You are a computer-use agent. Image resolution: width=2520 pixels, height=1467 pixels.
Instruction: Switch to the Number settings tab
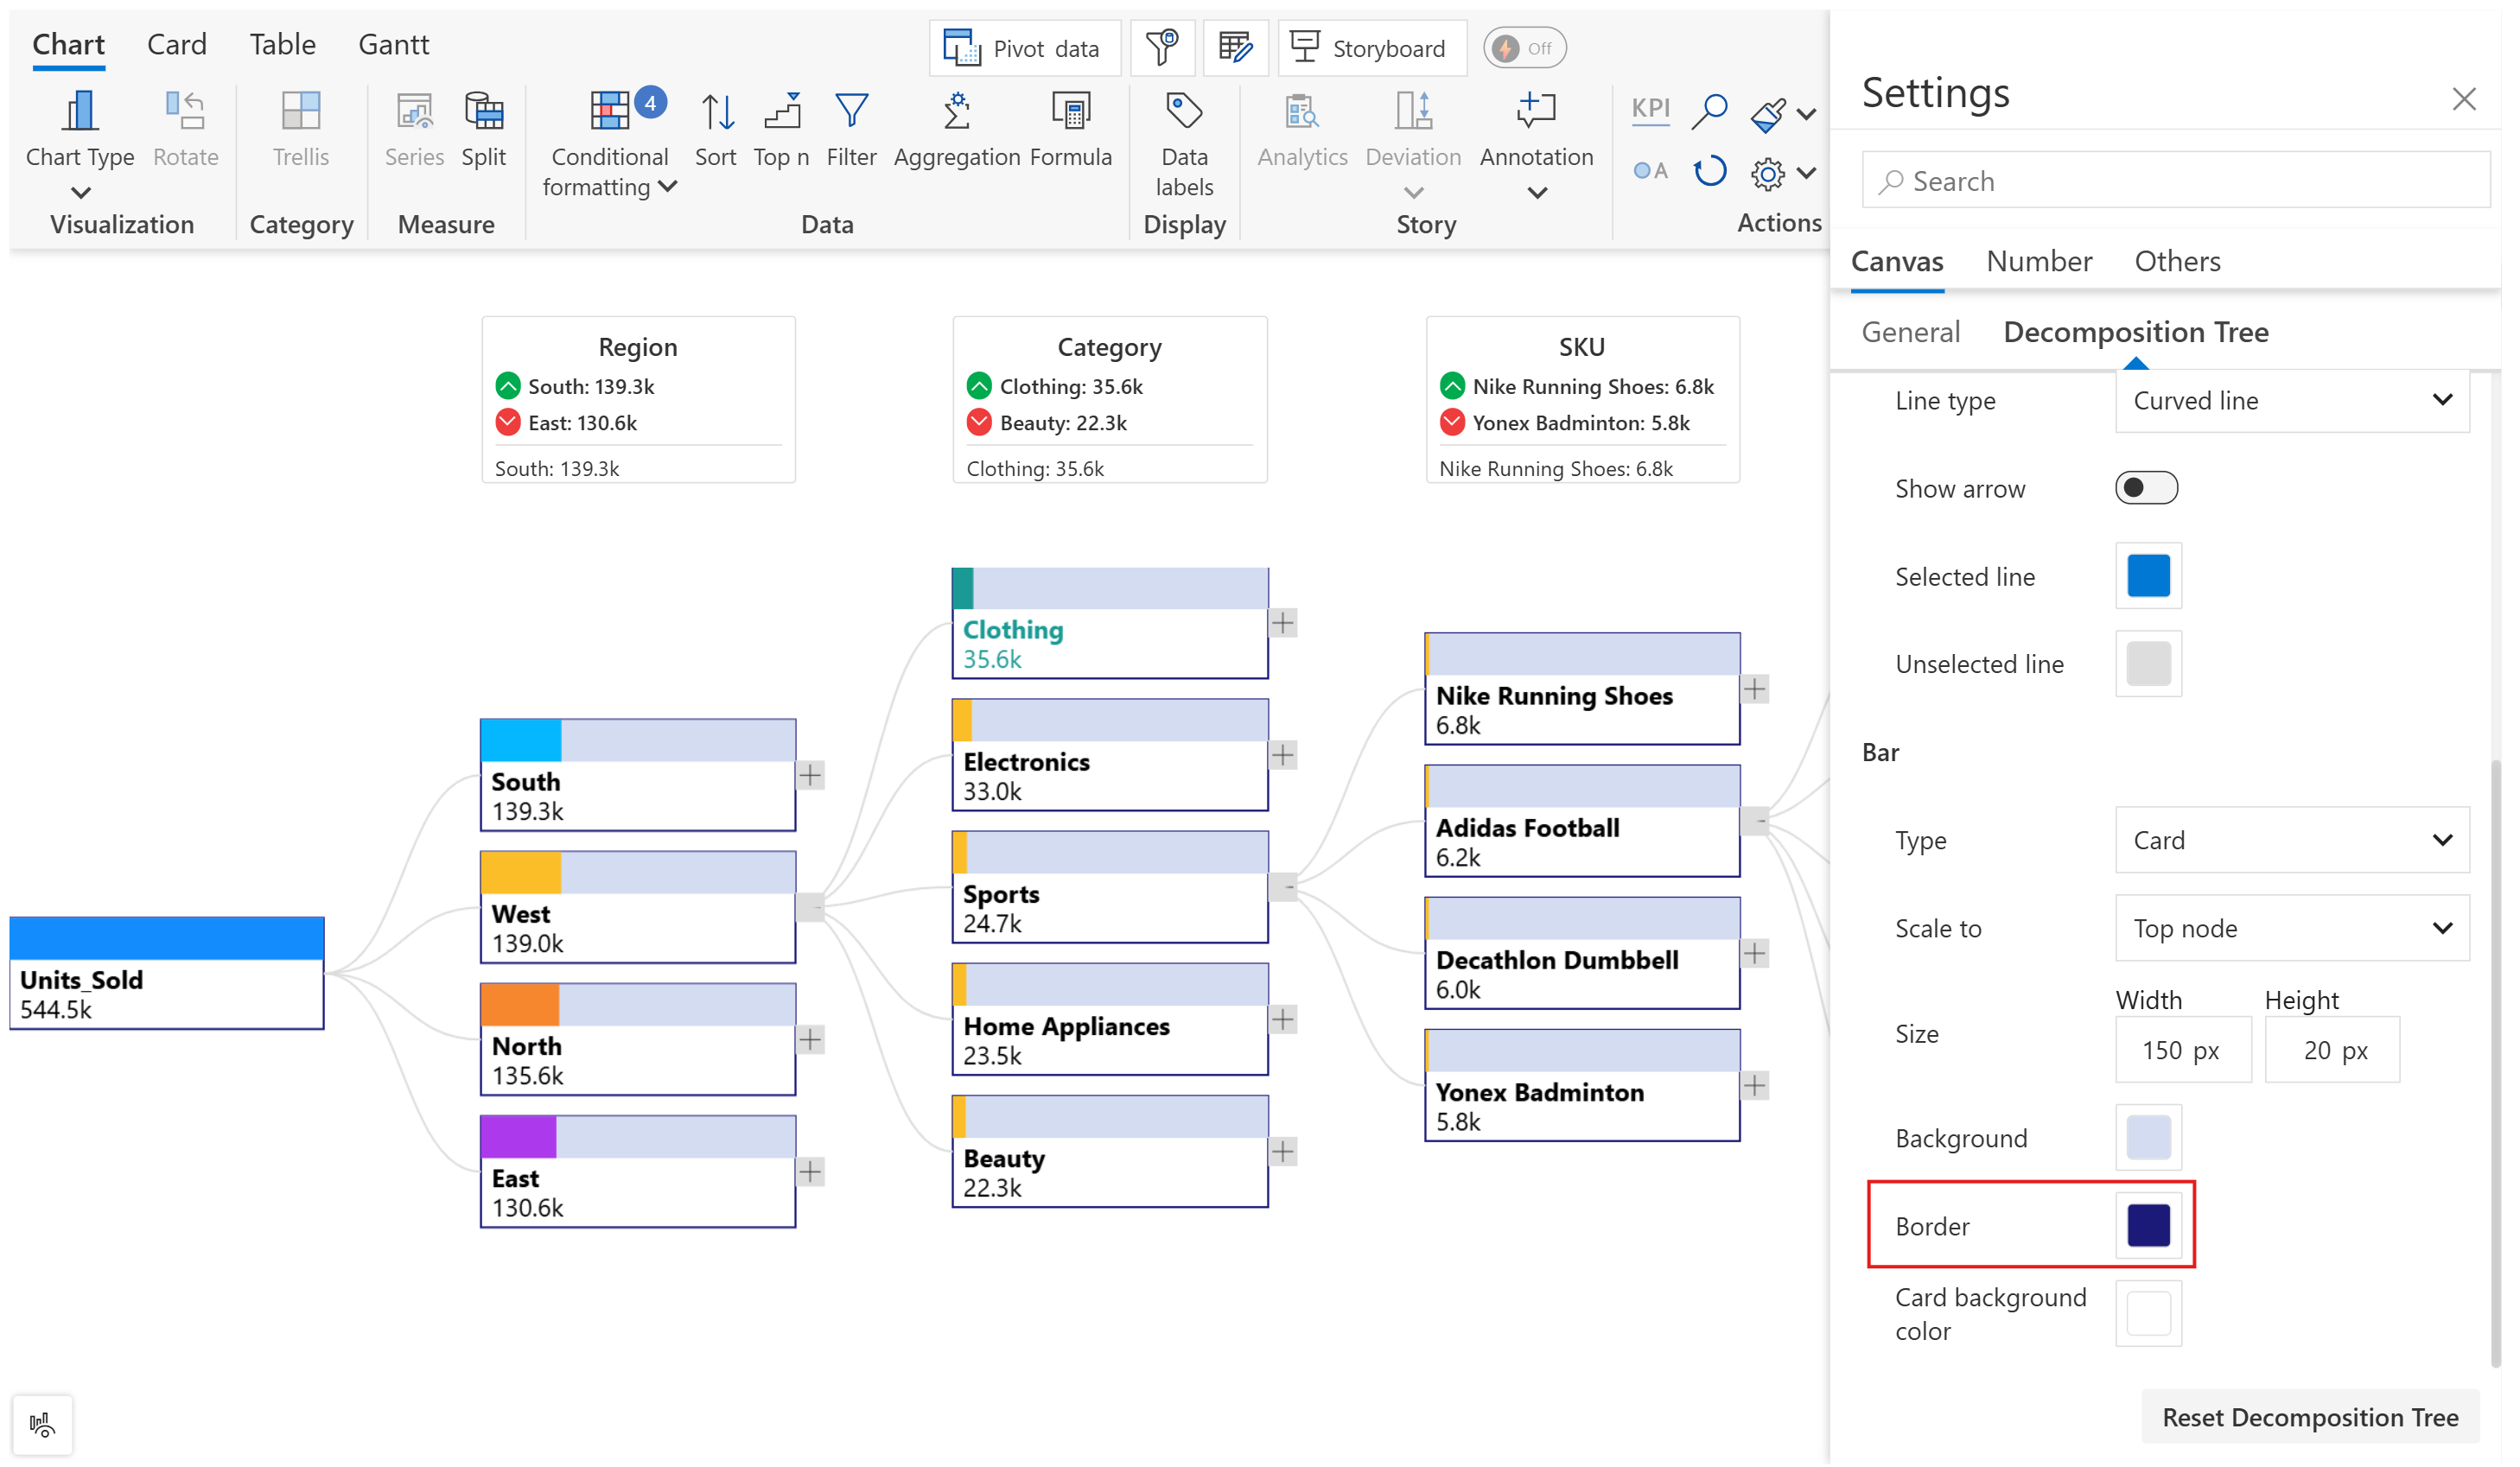click(x=2040, y=262)
